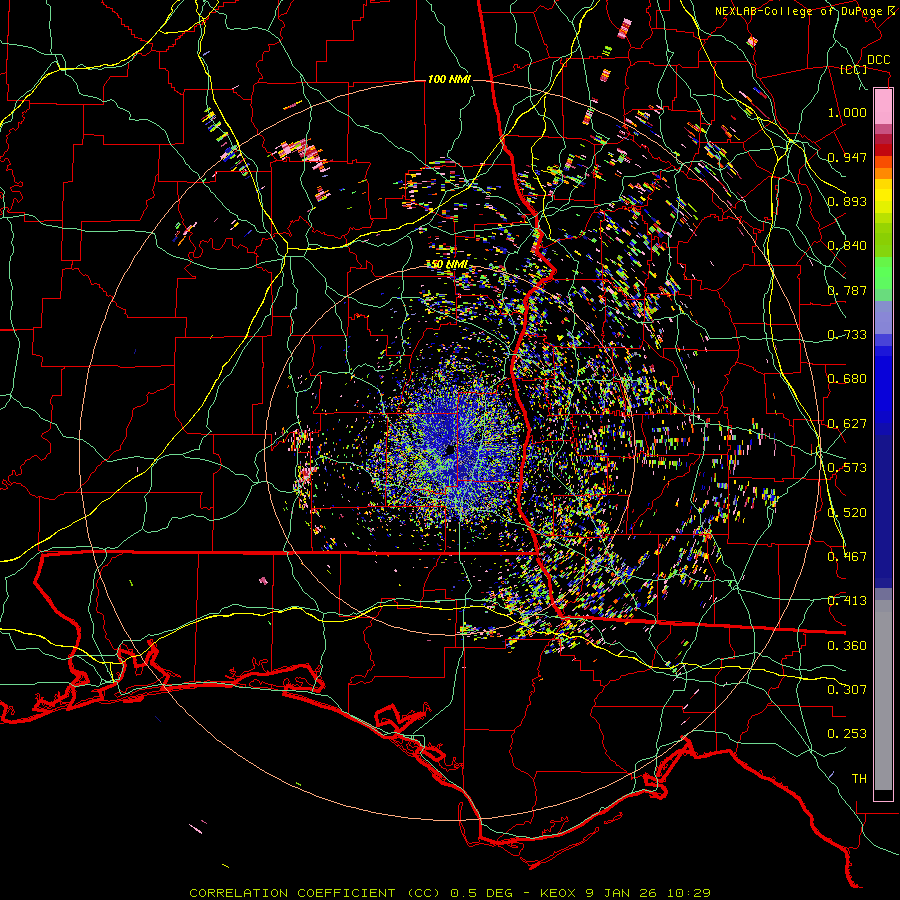Image resolution: width=900 pixels, height=900 pixels.
Task: Click the [CC] legend heading
Action: click(x=854, y=69)
